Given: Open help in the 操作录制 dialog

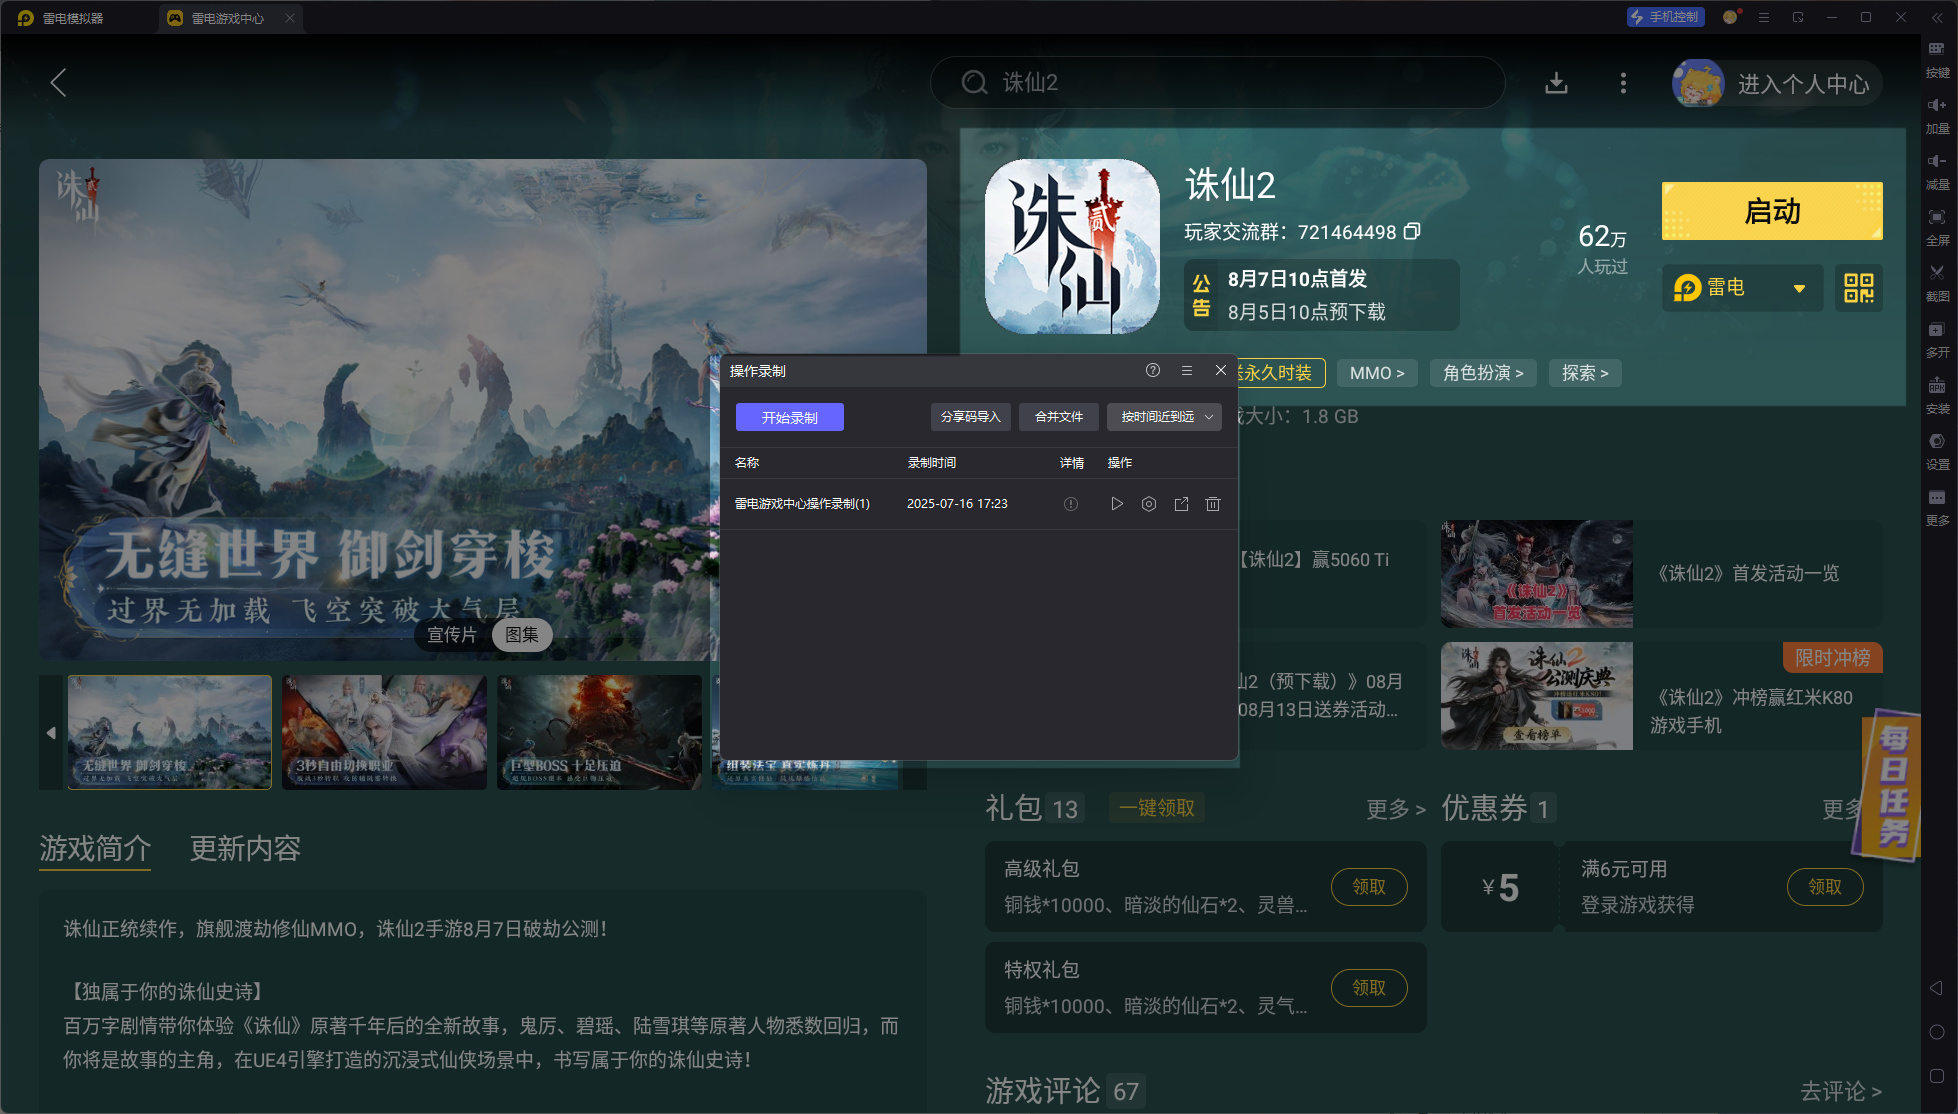Looking at the screenshot, I should pyautogui.click(x=1153, y=370).
